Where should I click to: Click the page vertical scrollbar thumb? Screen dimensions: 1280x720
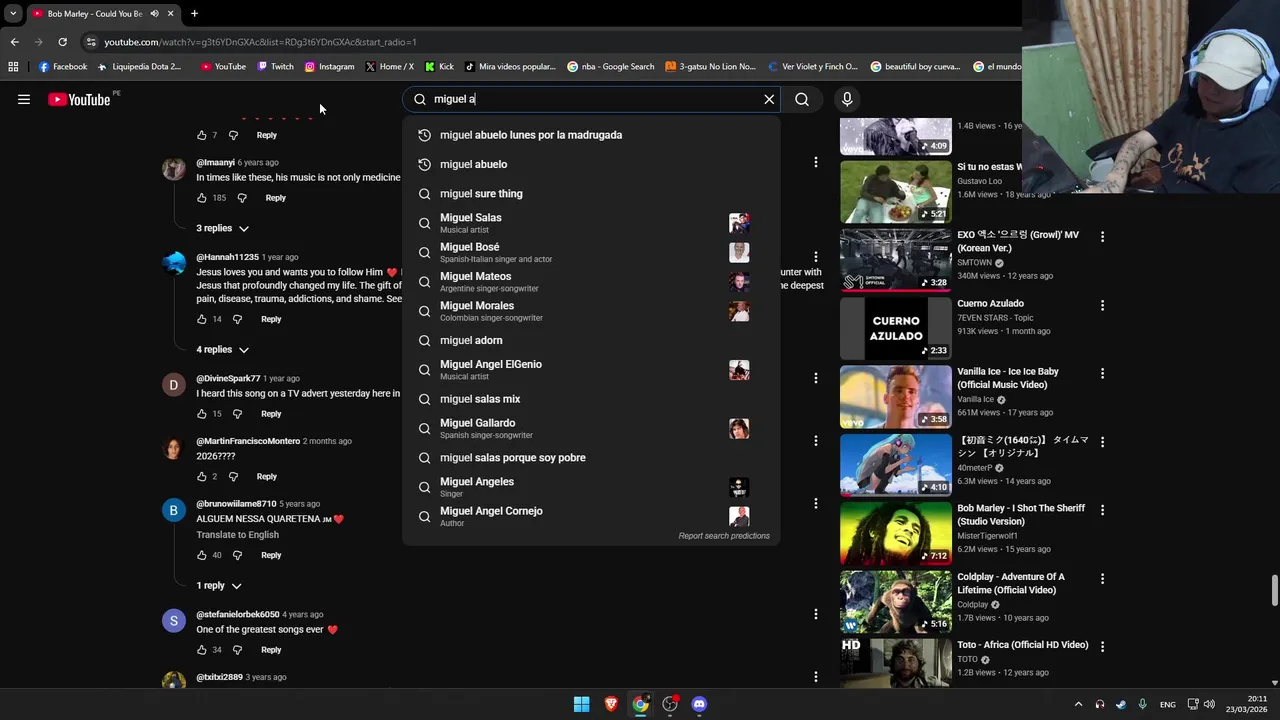[1274, 590]
